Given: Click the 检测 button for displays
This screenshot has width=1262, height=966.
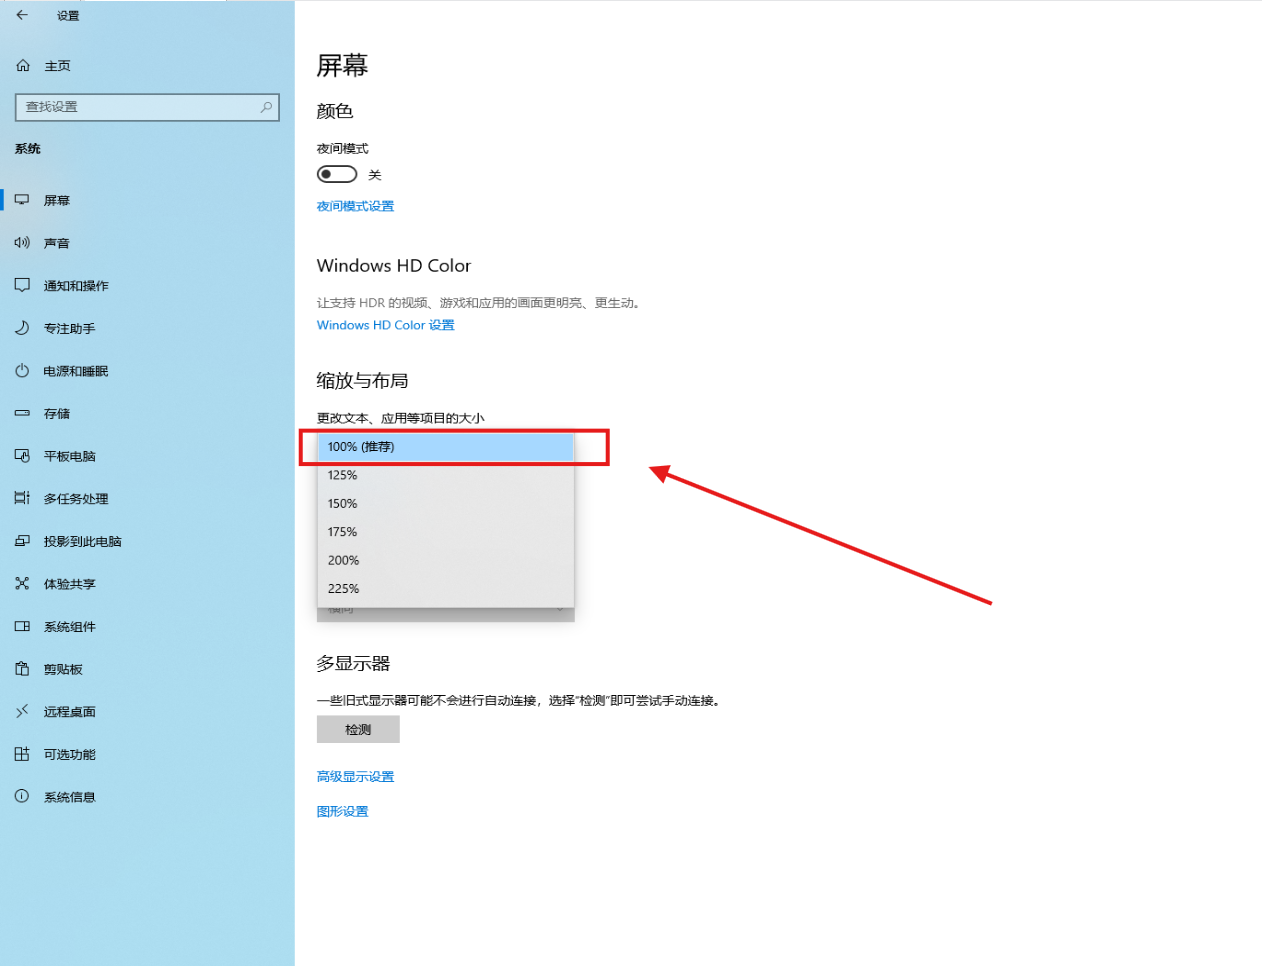Looking at the screenshot, I should point(357,728).
